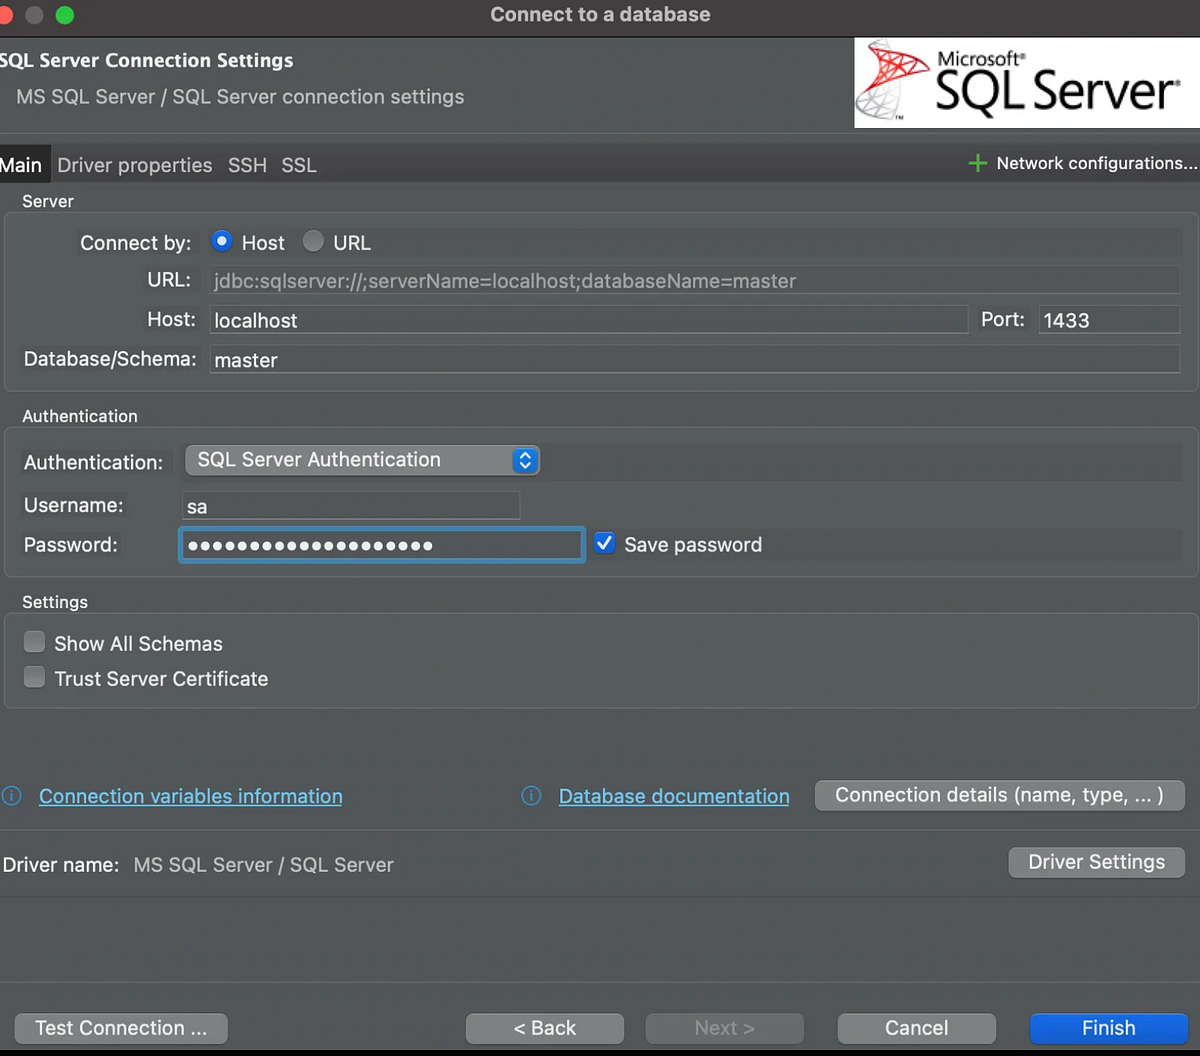Screen dimensions: 1200x1056
Task: Open the Database documentation link
Action: coord(674,796)
